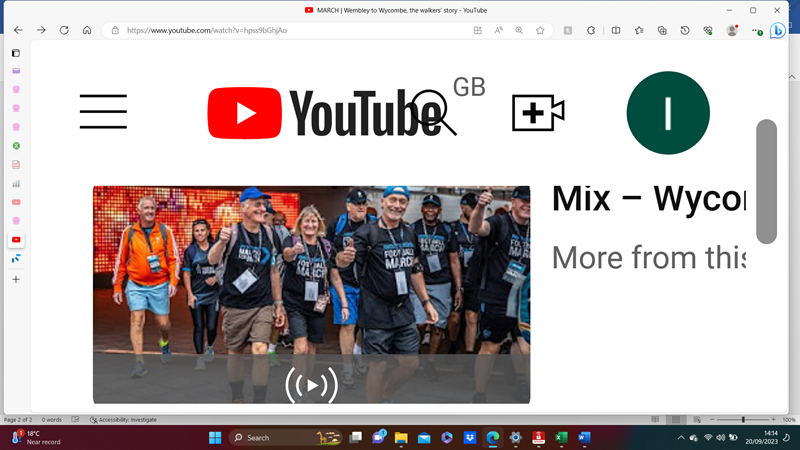Show hidden system tray icons chevron
The width and height of the screenshot is (800, 450).
click(681, 438)
